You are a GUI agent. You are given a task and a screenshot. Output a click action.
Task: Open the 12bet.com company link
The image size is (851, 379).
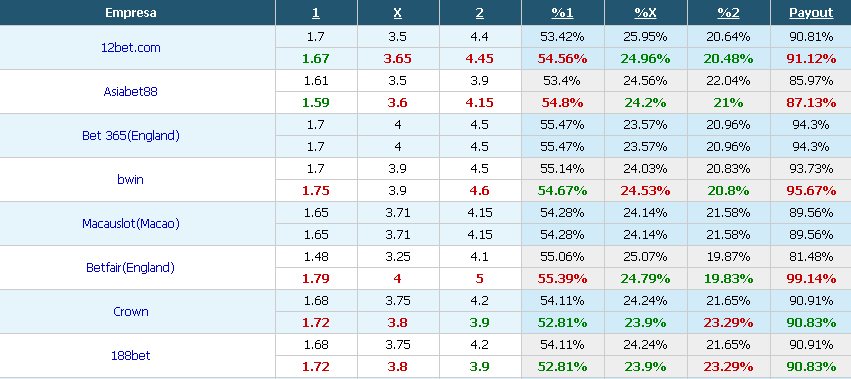131,47
